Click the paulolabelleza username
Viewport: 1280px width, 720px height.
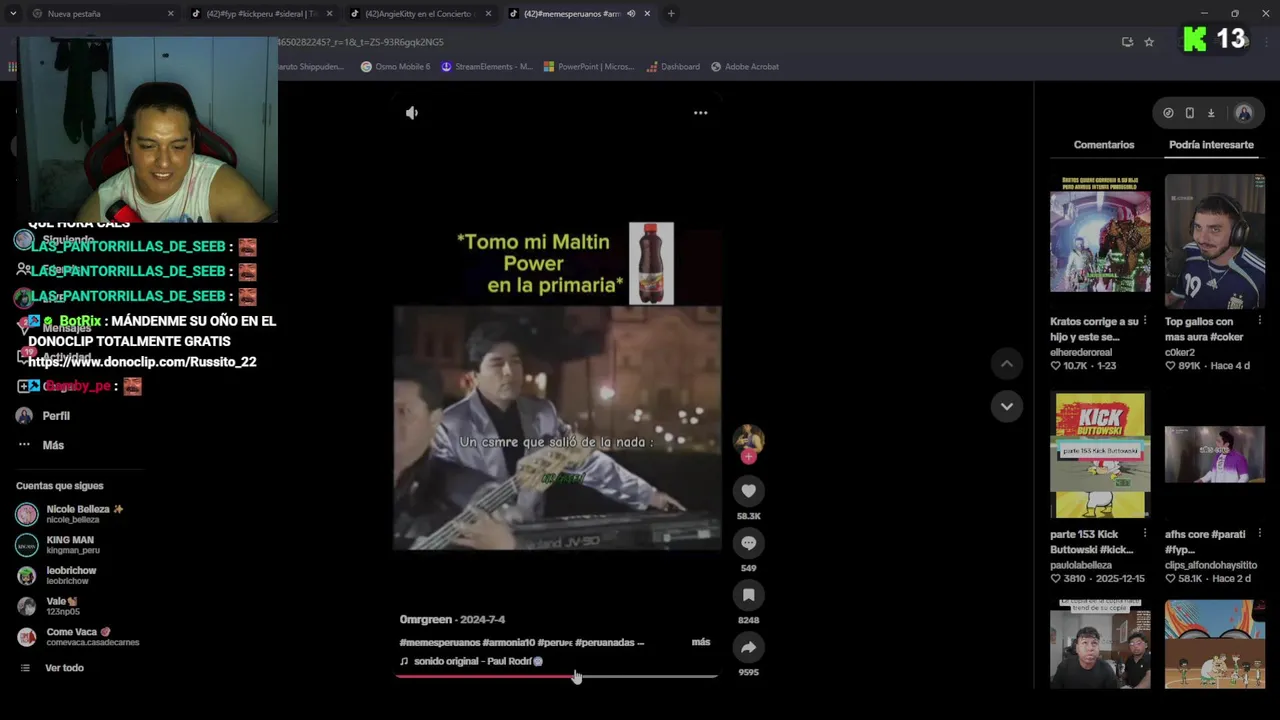1081,565
